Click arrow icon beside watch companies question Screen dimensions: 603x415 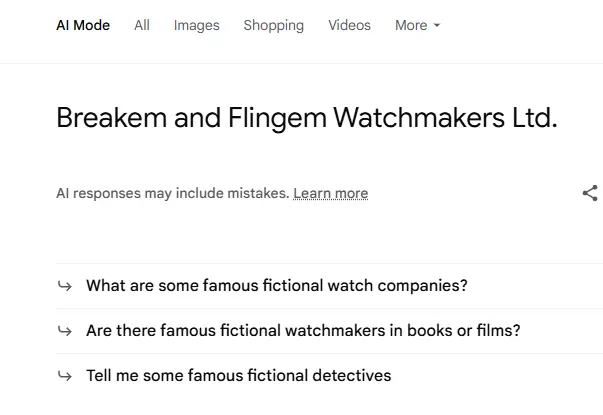pos(65,286)
